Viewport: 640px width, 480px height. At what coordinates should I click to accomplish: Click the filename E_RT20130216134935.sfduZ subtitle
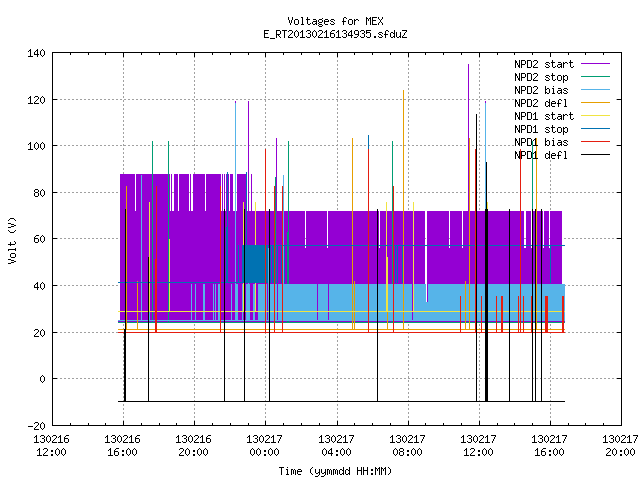(x=335, y=34)
